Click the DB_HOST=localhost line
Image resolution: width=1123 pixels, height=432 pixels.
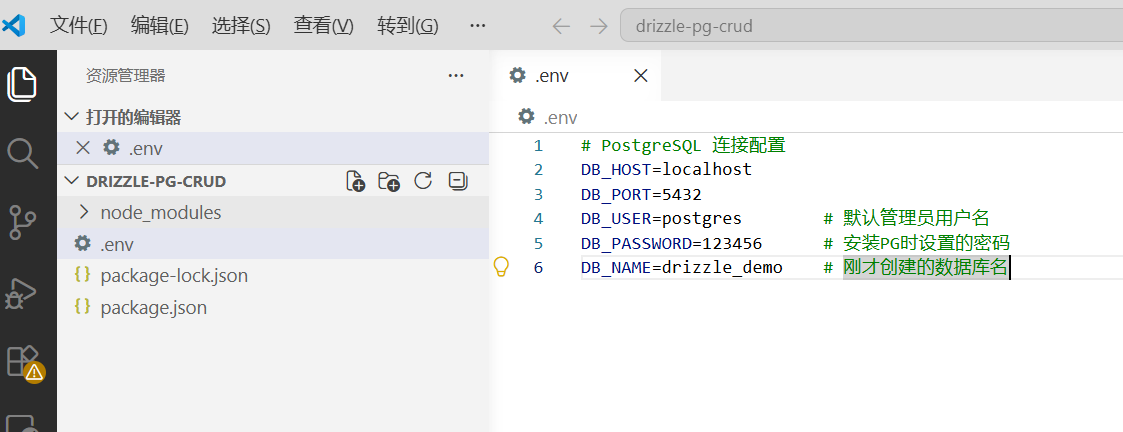pyautogui.click(x=666, y=170)
